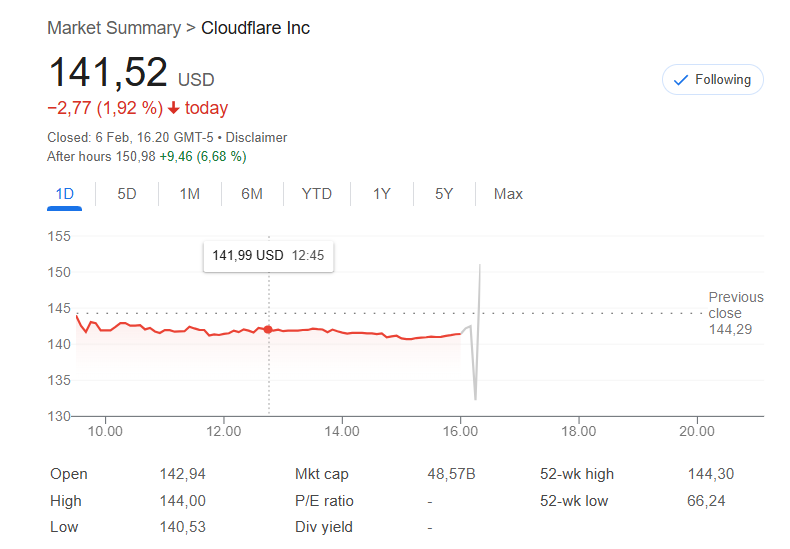The height and width of the screenshot is (549, 790).
Task: View the 5Y chart range
Action: (444, 194)
